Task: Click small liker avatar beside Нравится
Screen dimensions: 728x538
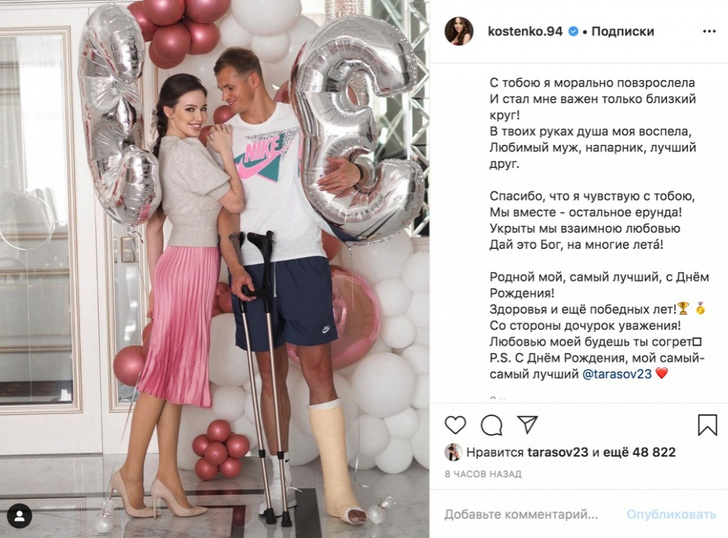Action: (x=453, y=452)
